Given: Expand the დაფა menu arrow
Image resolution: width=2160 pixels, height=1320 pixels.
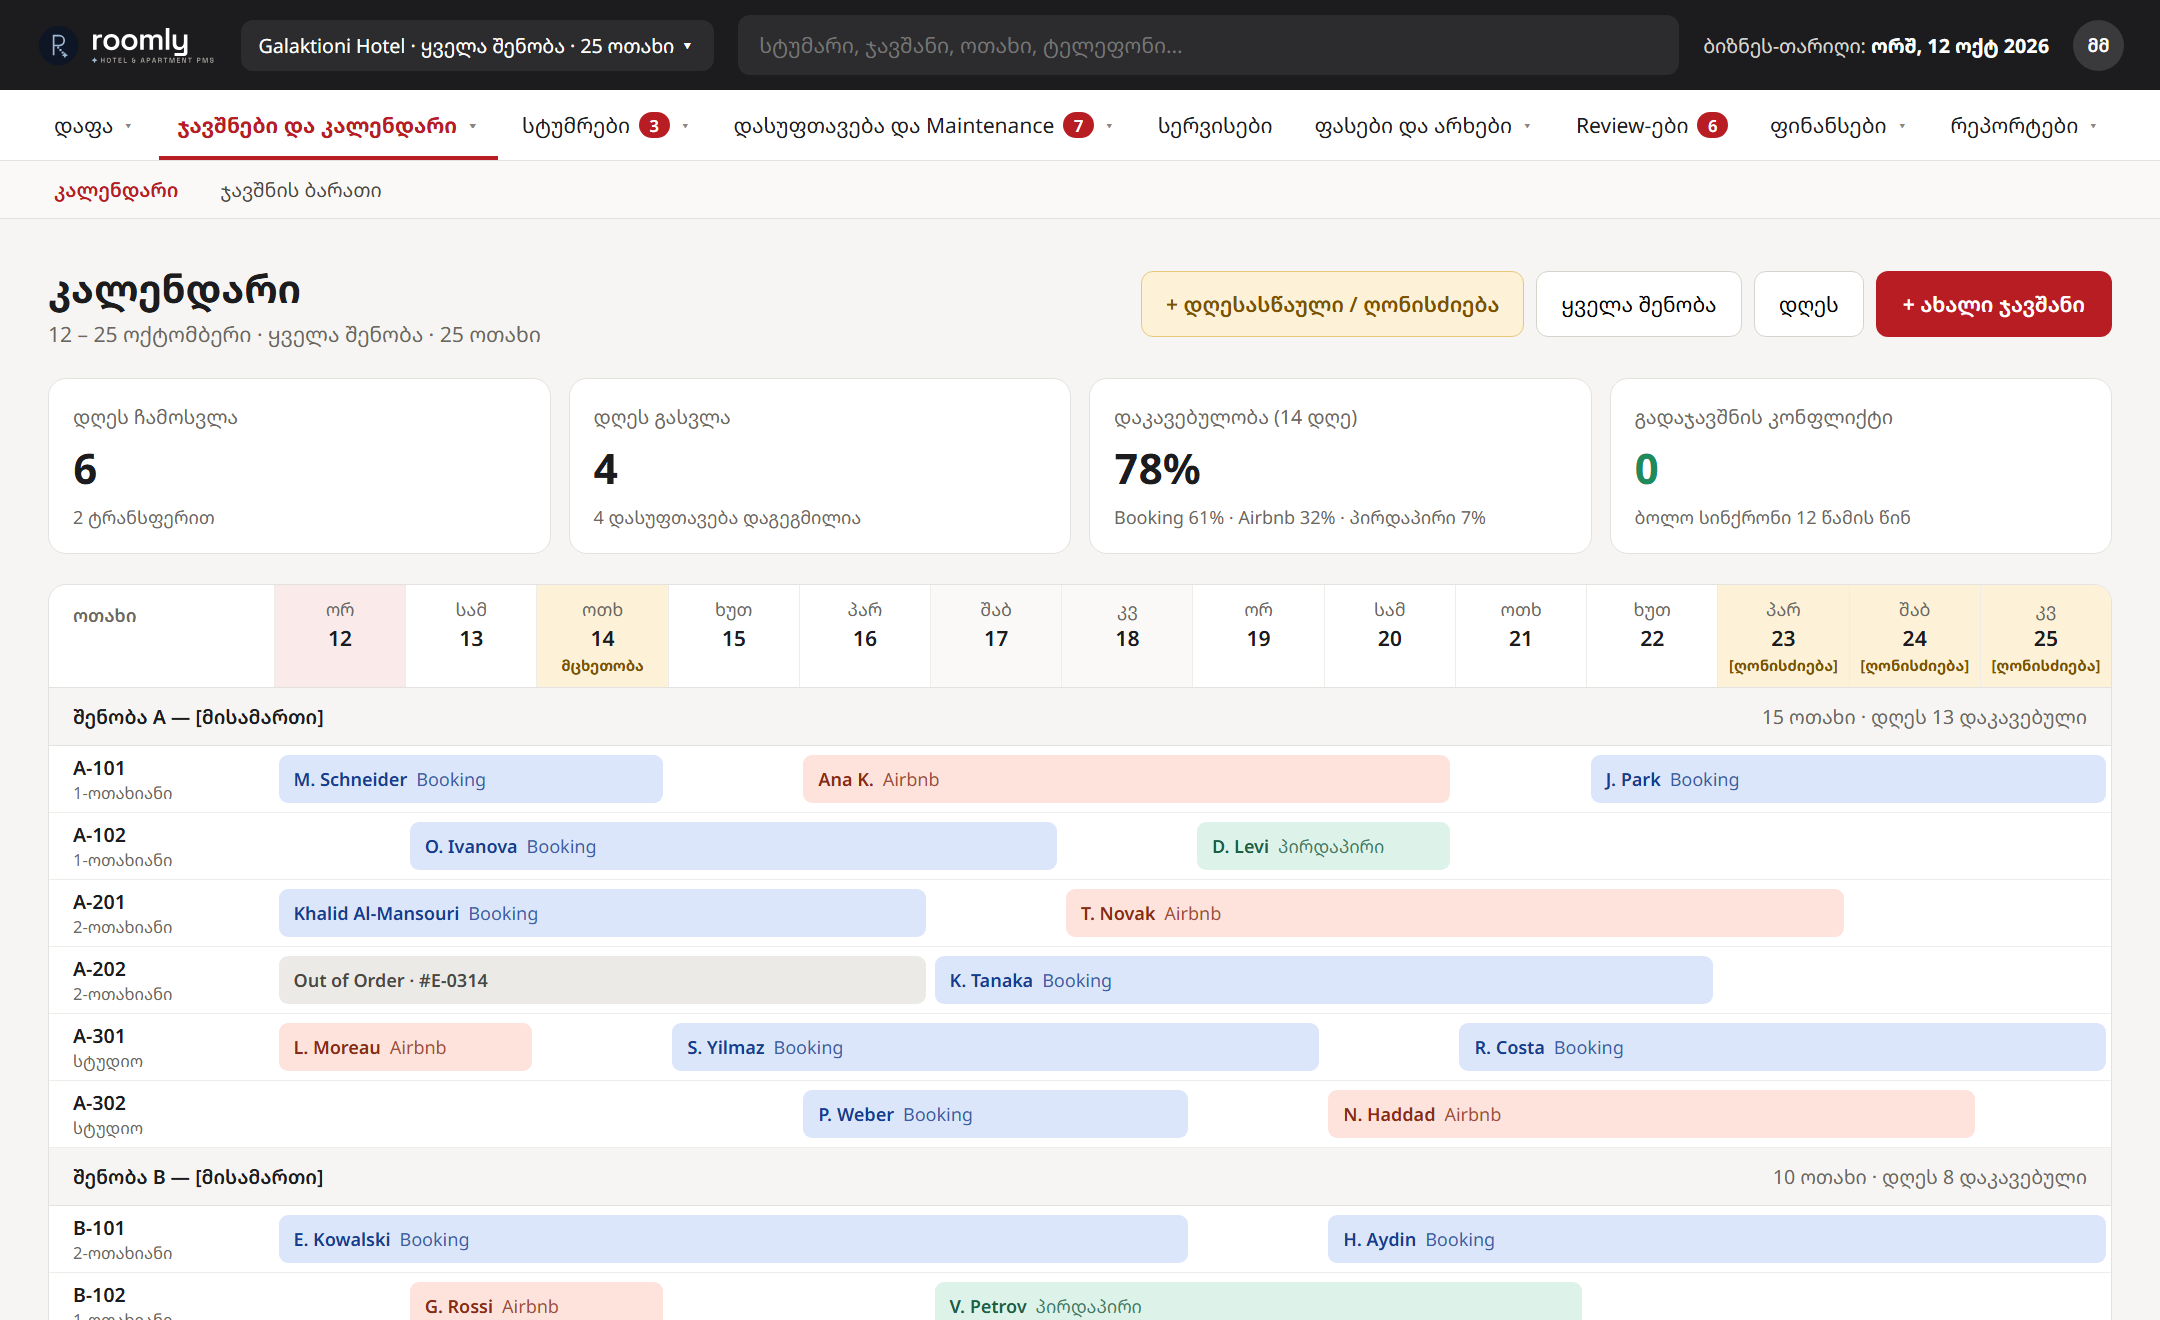Looking at the screenshot, I should (x=128, y=126).
